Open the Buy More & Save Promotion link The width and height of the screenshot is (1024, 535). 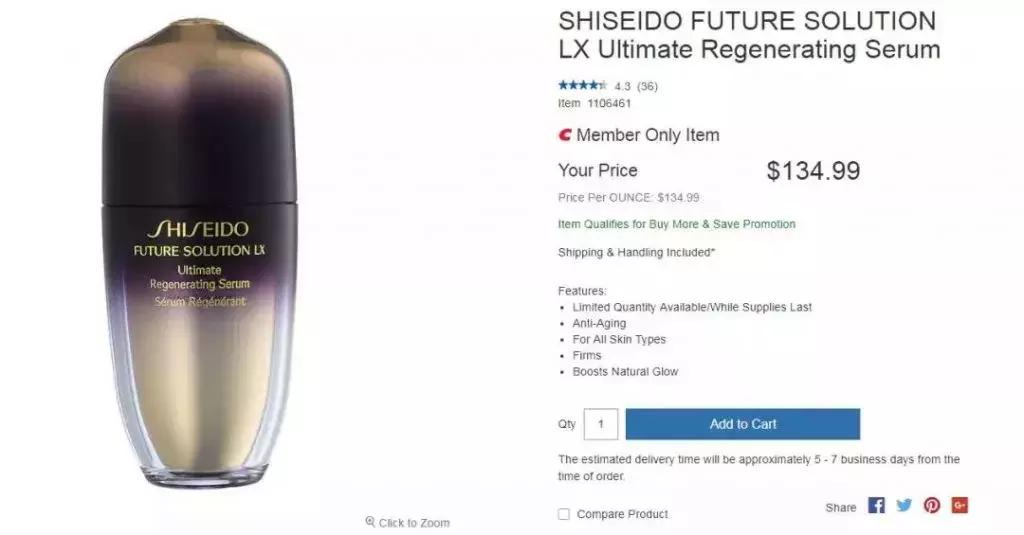pos(677,224)
